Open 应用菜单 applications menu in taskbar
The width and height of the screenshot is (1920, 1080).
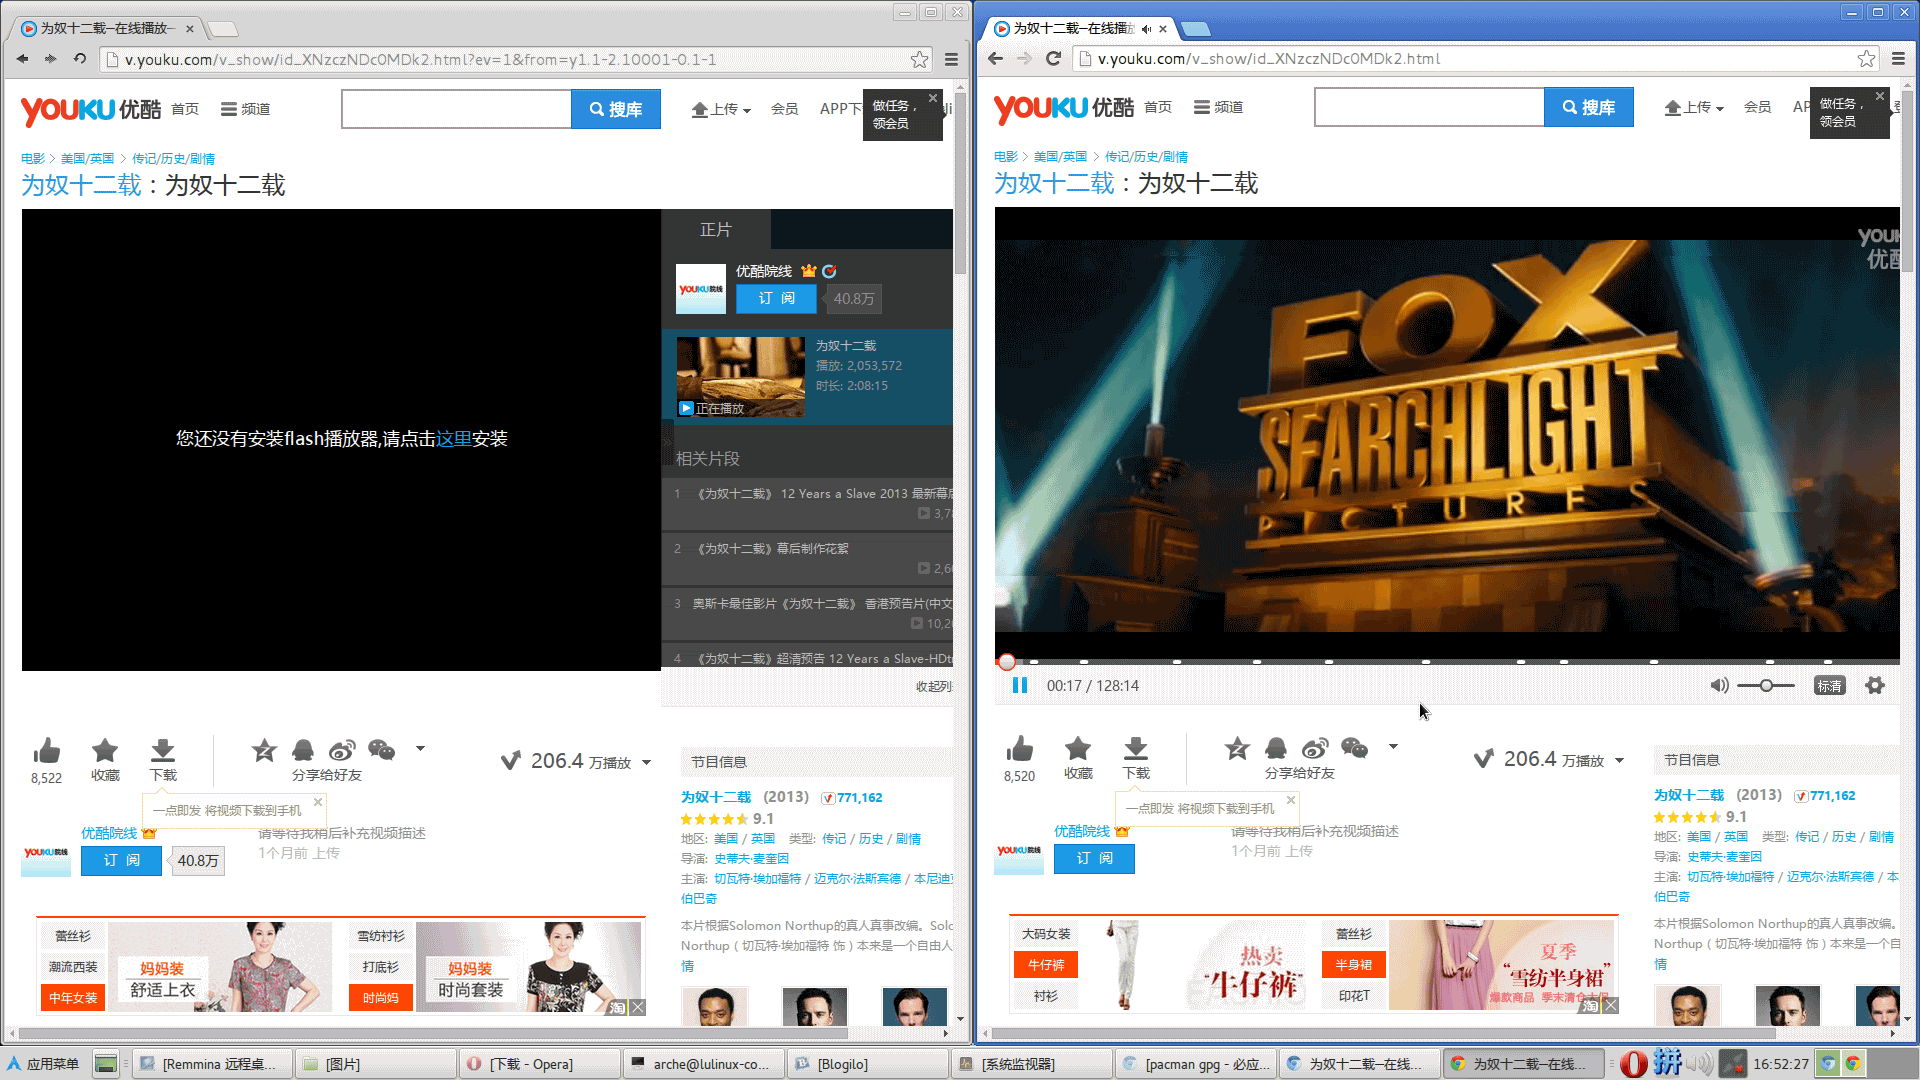(43, 1064)
